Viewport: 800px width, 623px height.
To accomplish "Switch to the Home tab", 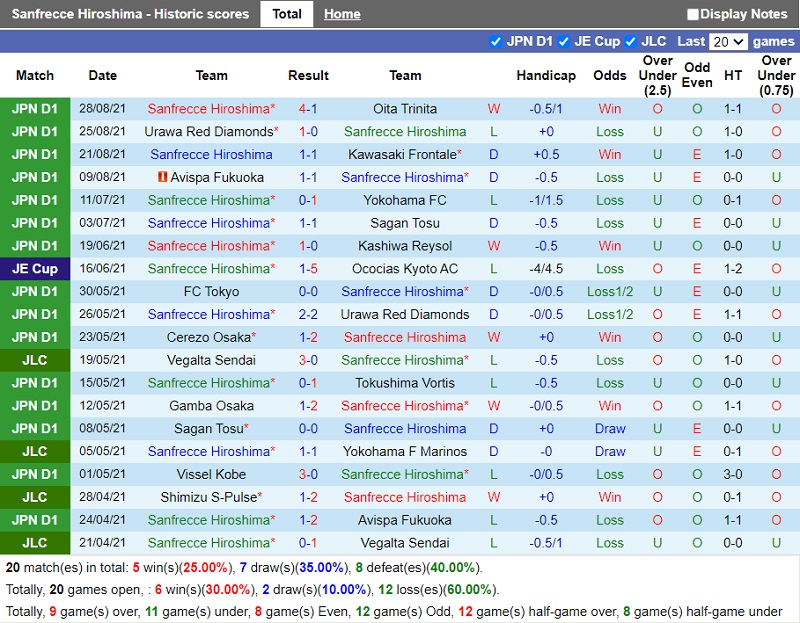I will click(342, 14).
